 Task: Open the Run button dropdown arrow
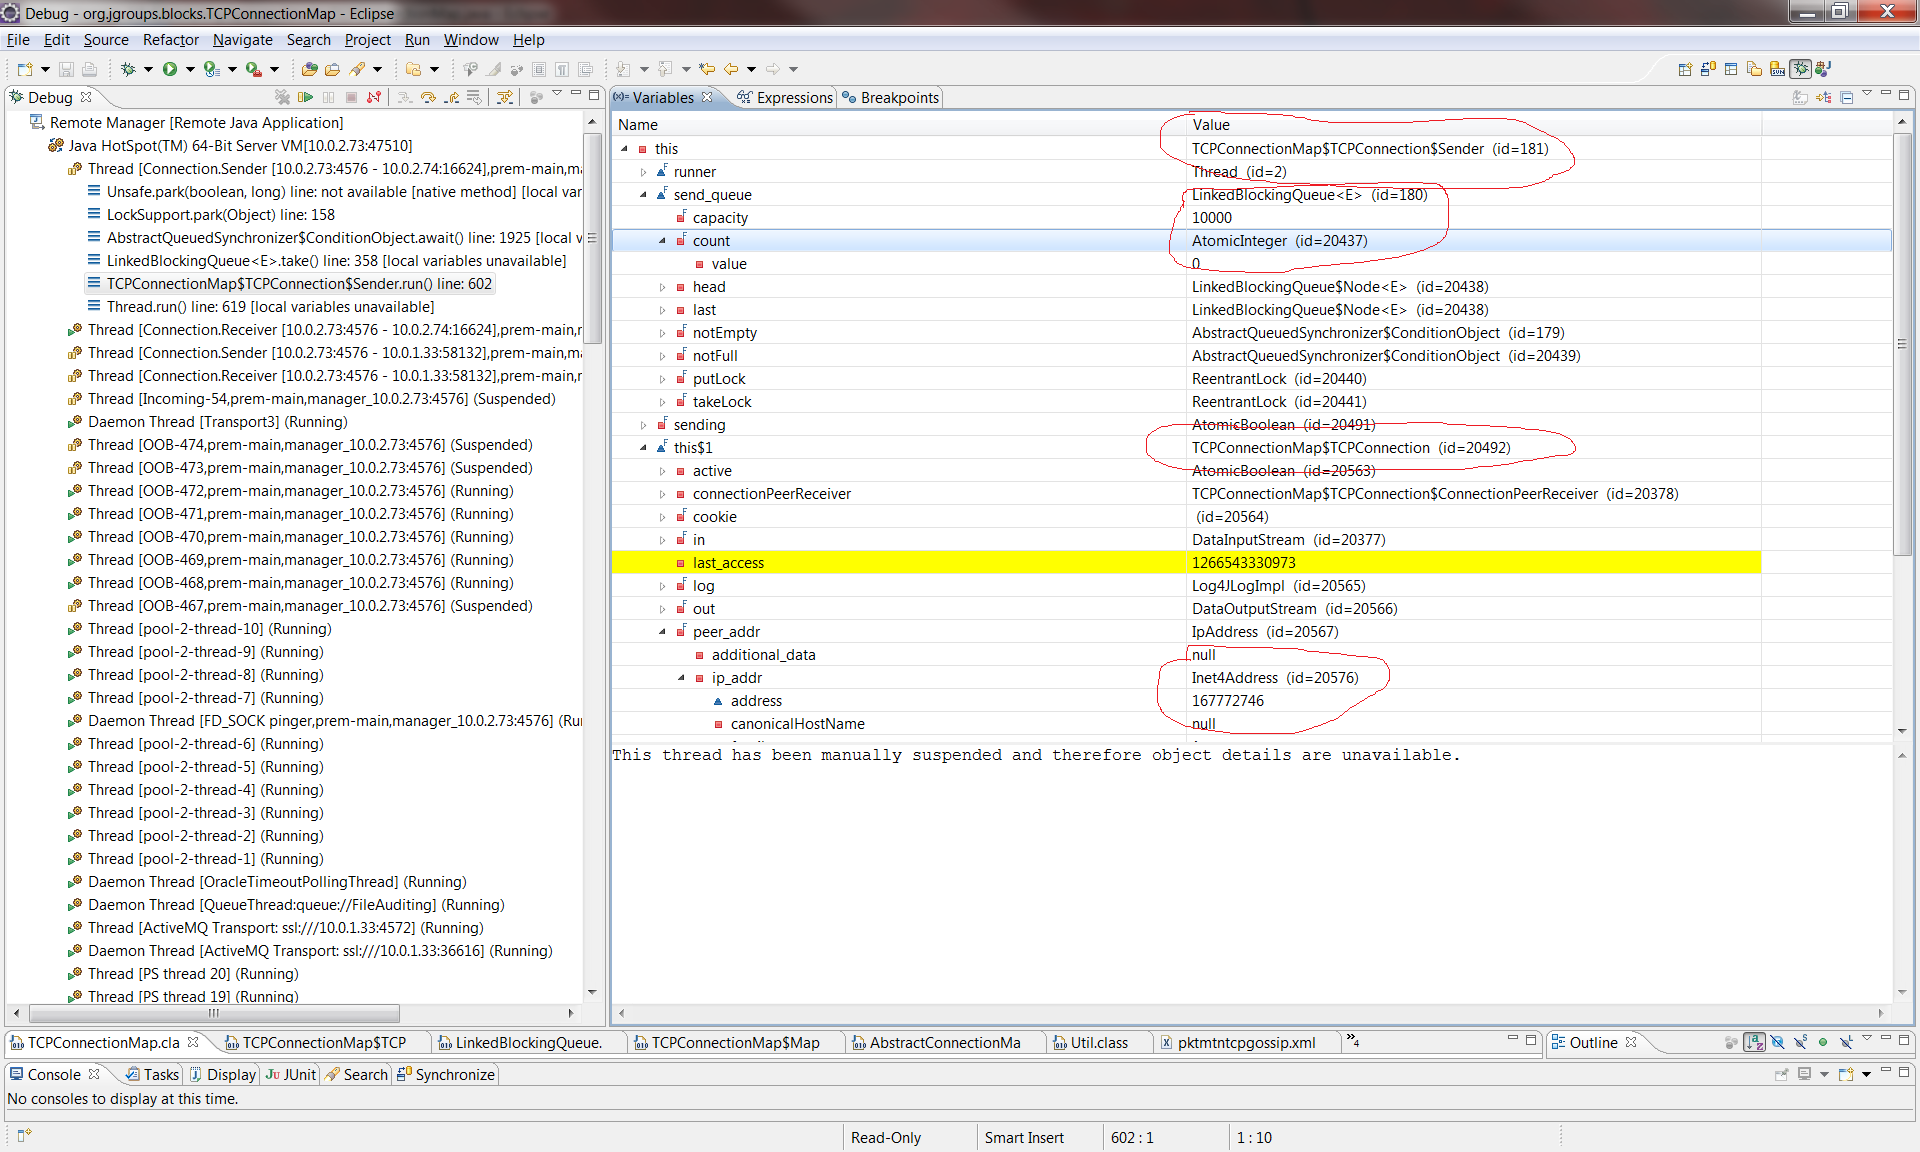190,69
